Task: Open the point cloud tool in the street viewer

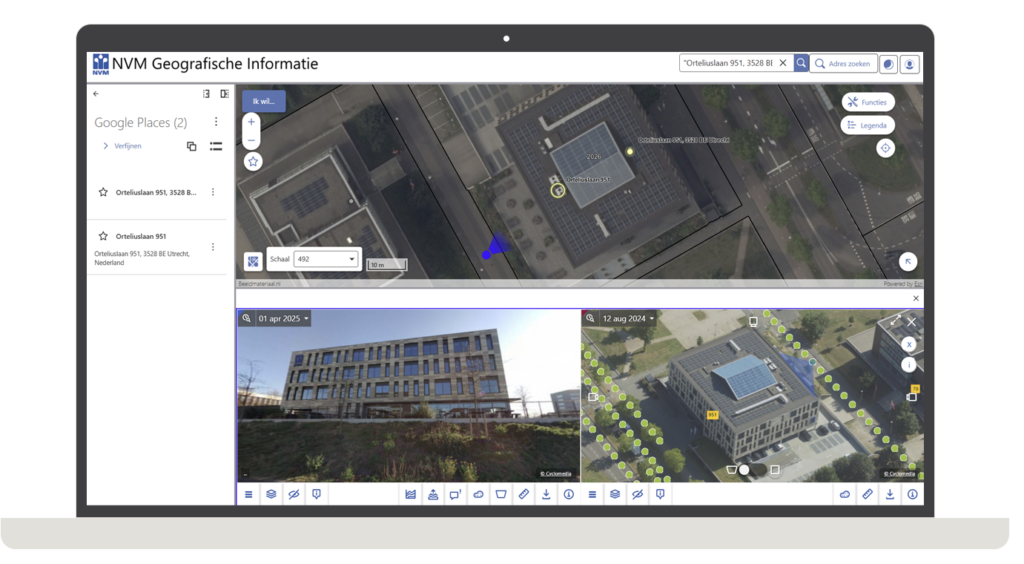Action: 478,495
